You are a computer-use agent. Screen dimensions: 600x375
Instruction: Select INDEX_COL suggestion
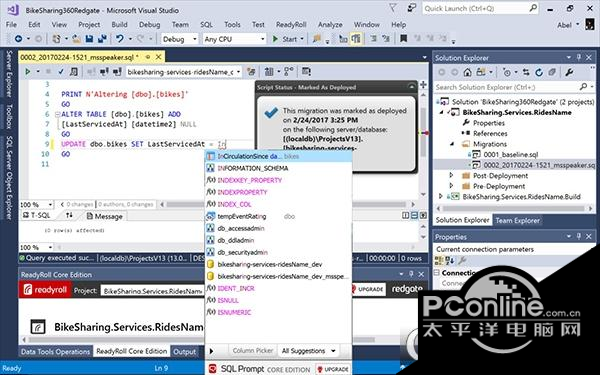pos(279,204)
